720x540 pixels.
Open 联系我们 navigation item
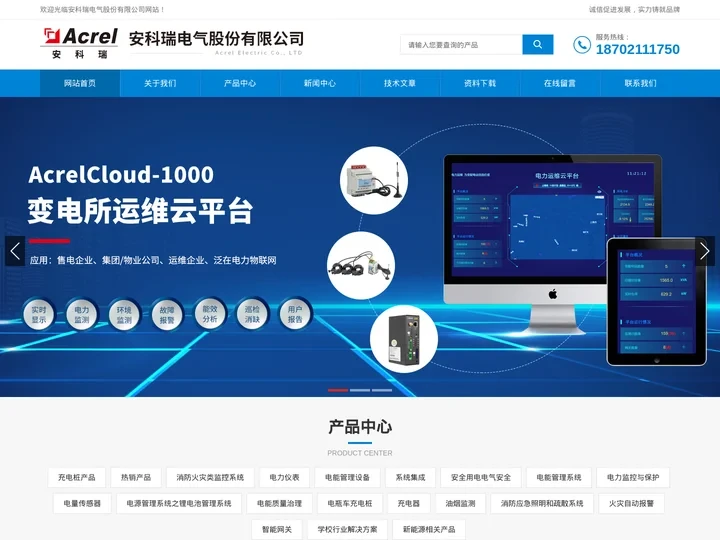(x=640, y=84)
